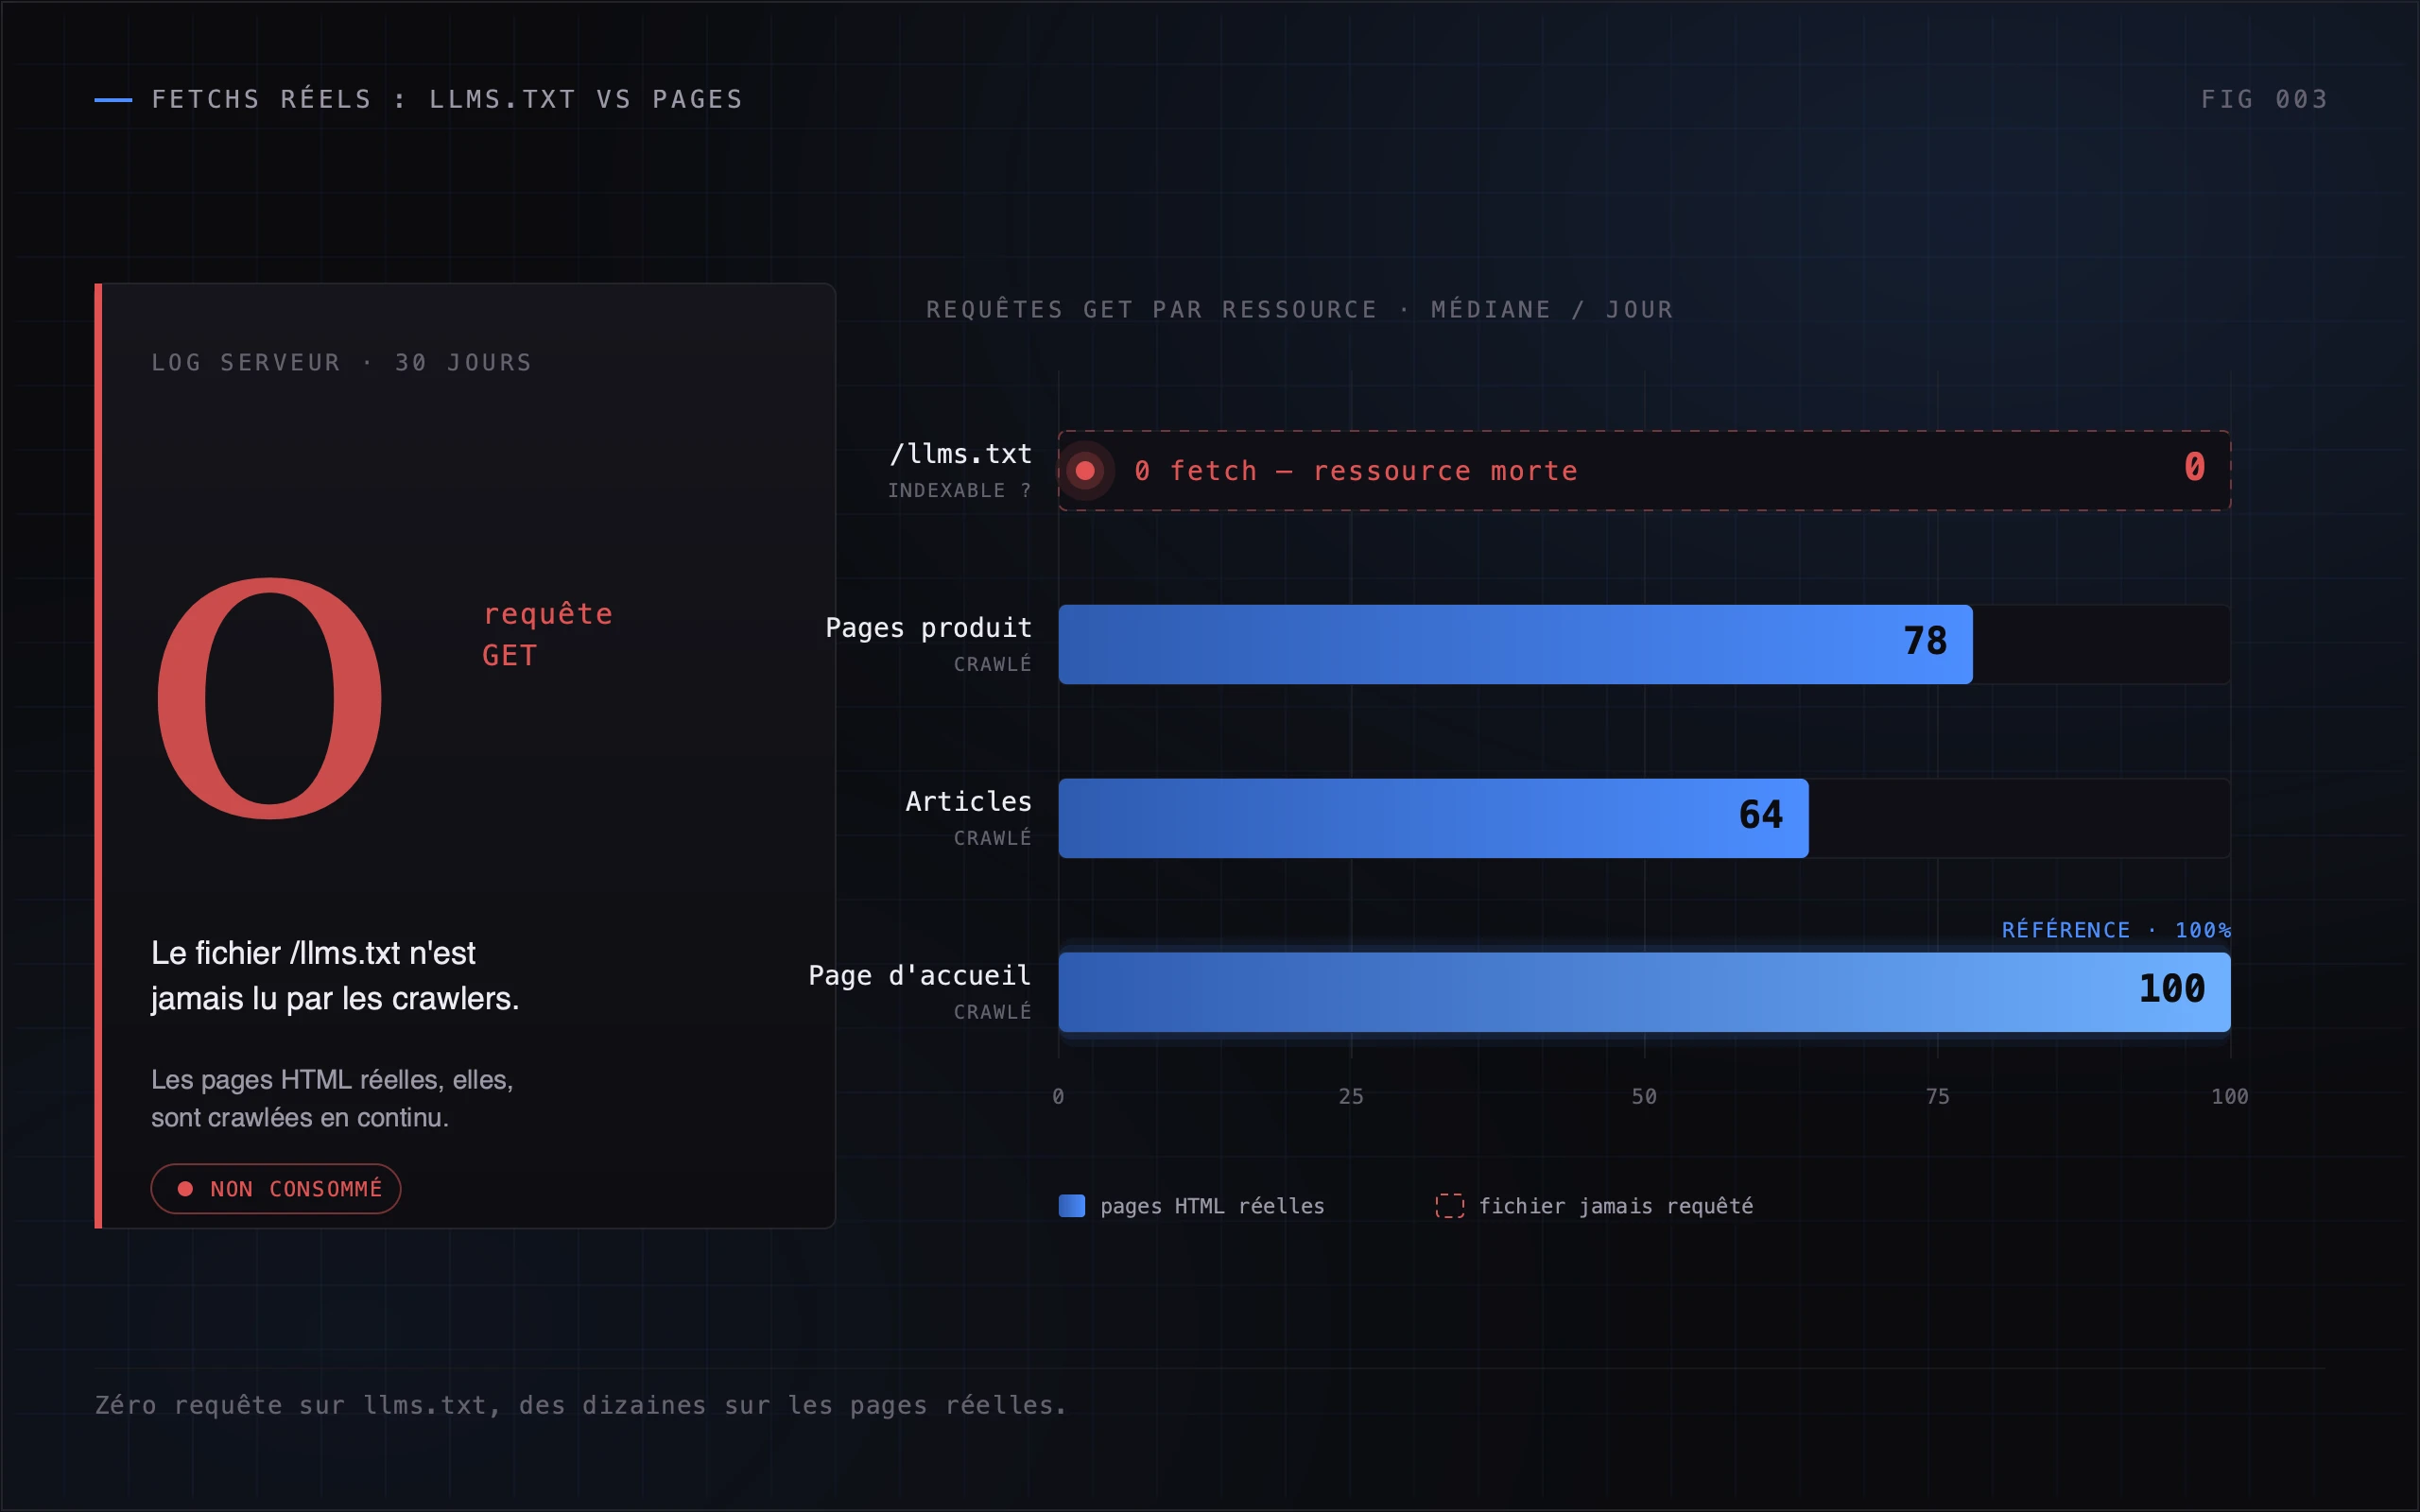Click the dashed red legend box icon
Screen dimensions: 2420x1512
(x=1449, y=1206)
